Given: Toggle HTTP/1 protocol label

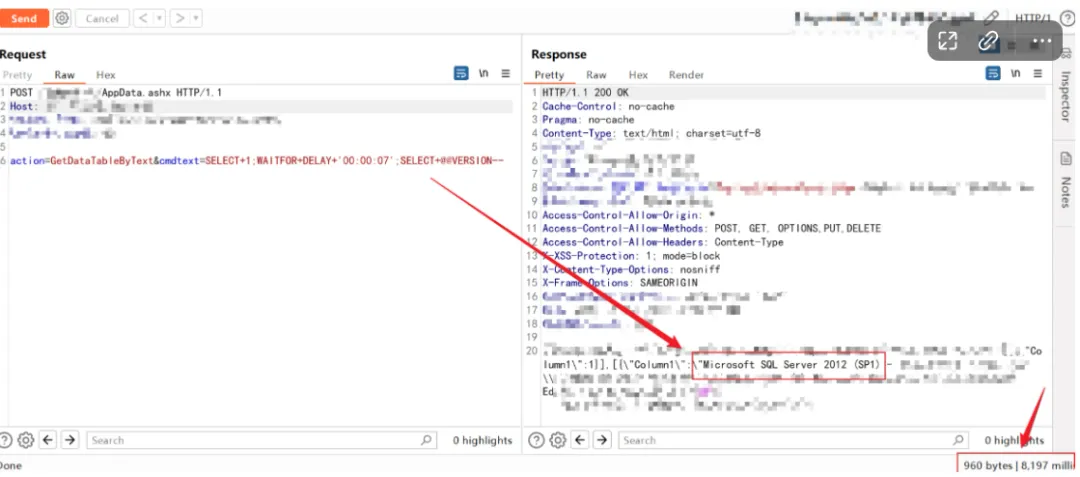Looking at the screenshot, I should click(x=1032, y=19).
